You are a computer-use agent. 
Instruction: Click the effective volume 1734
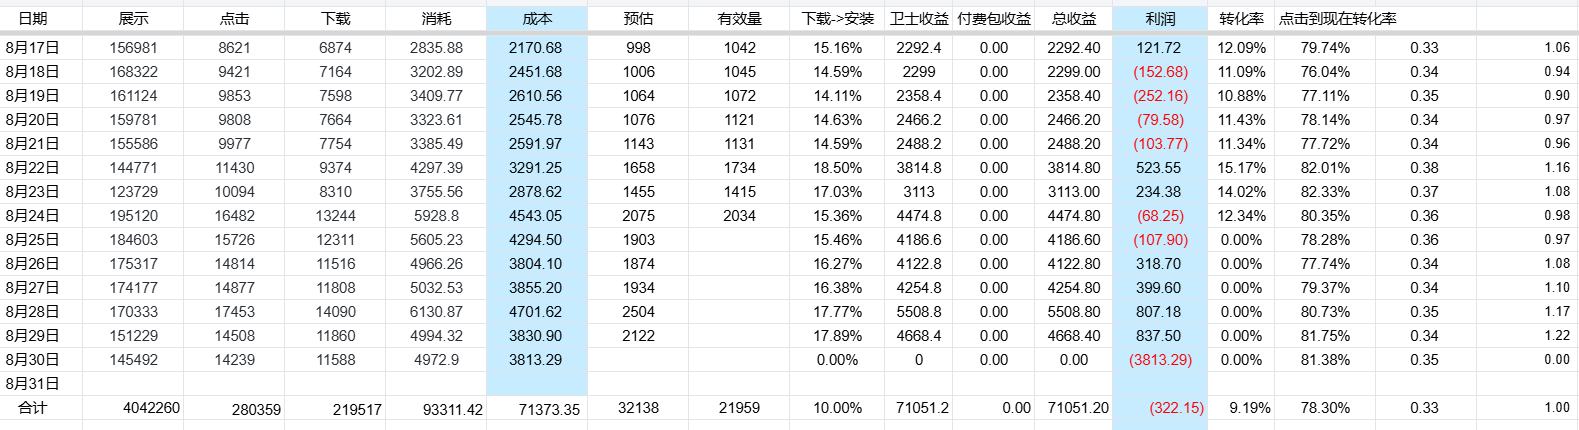pos(739,167)
